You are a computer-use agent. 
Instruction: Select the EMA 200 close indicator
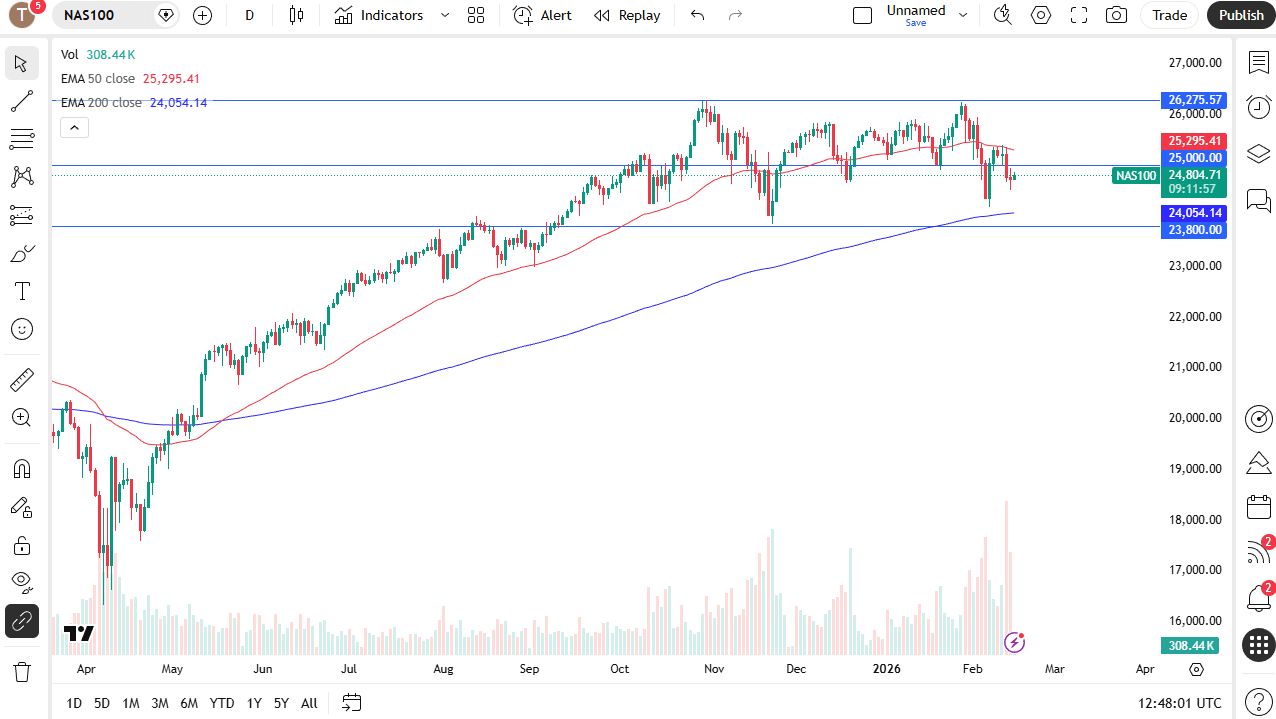tap(101, 102)
